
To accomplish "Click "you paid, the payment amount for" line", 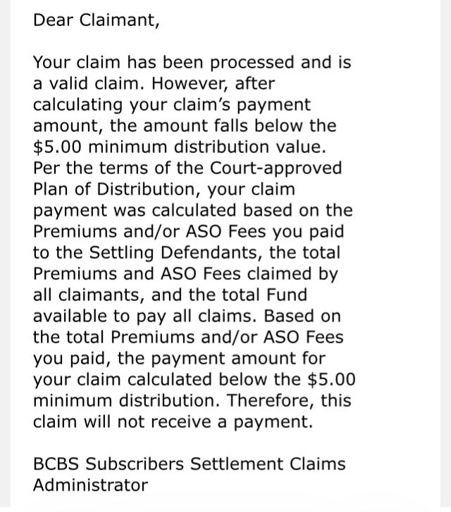I will [x=179, y=359].
